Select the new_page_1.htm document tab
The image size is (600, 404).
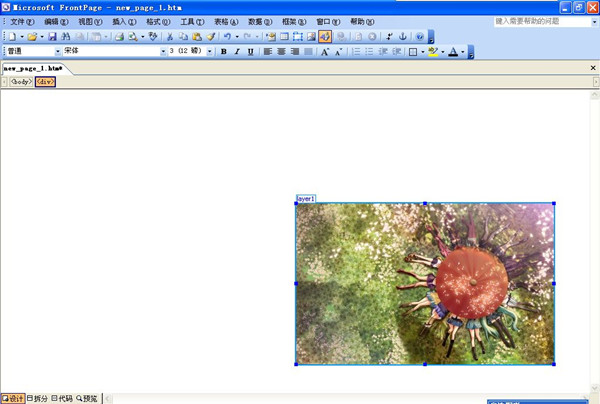coord(34,68)
